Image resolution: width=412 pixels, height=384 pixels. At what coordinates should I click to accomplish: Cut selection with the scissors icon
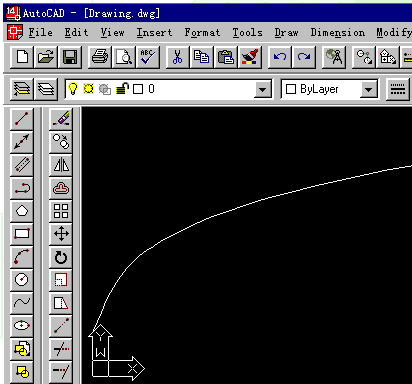177,57
